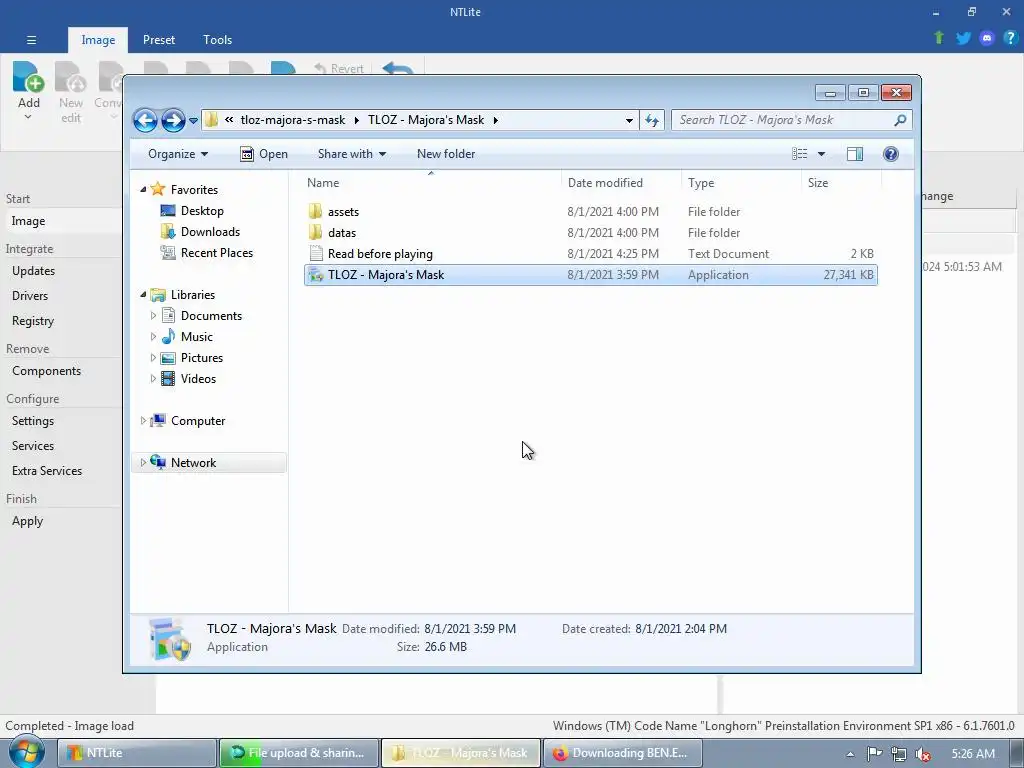Open the address bar history dropdown
Screen dimensions: 1024x768
(629, 120)
